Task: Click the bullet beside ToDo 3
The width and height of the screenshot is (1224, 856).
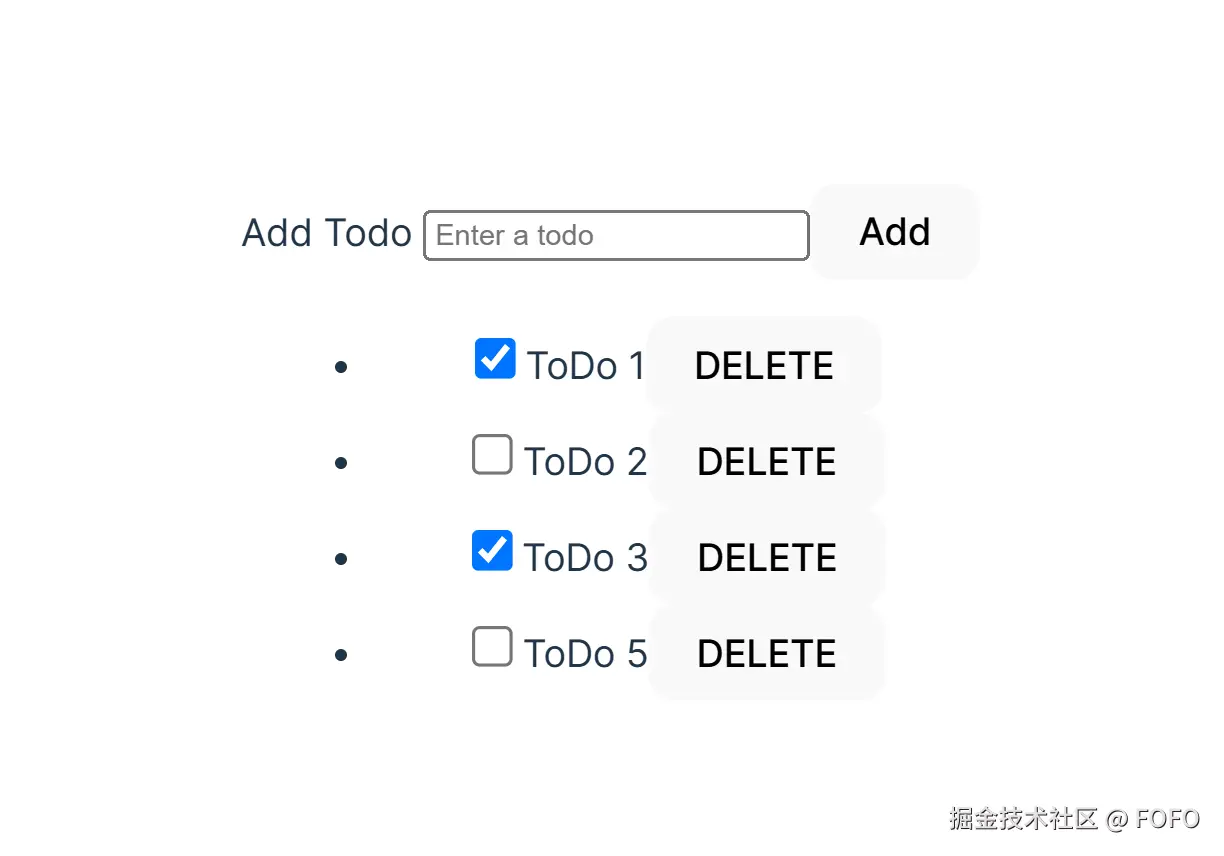Action: point(340,558)
